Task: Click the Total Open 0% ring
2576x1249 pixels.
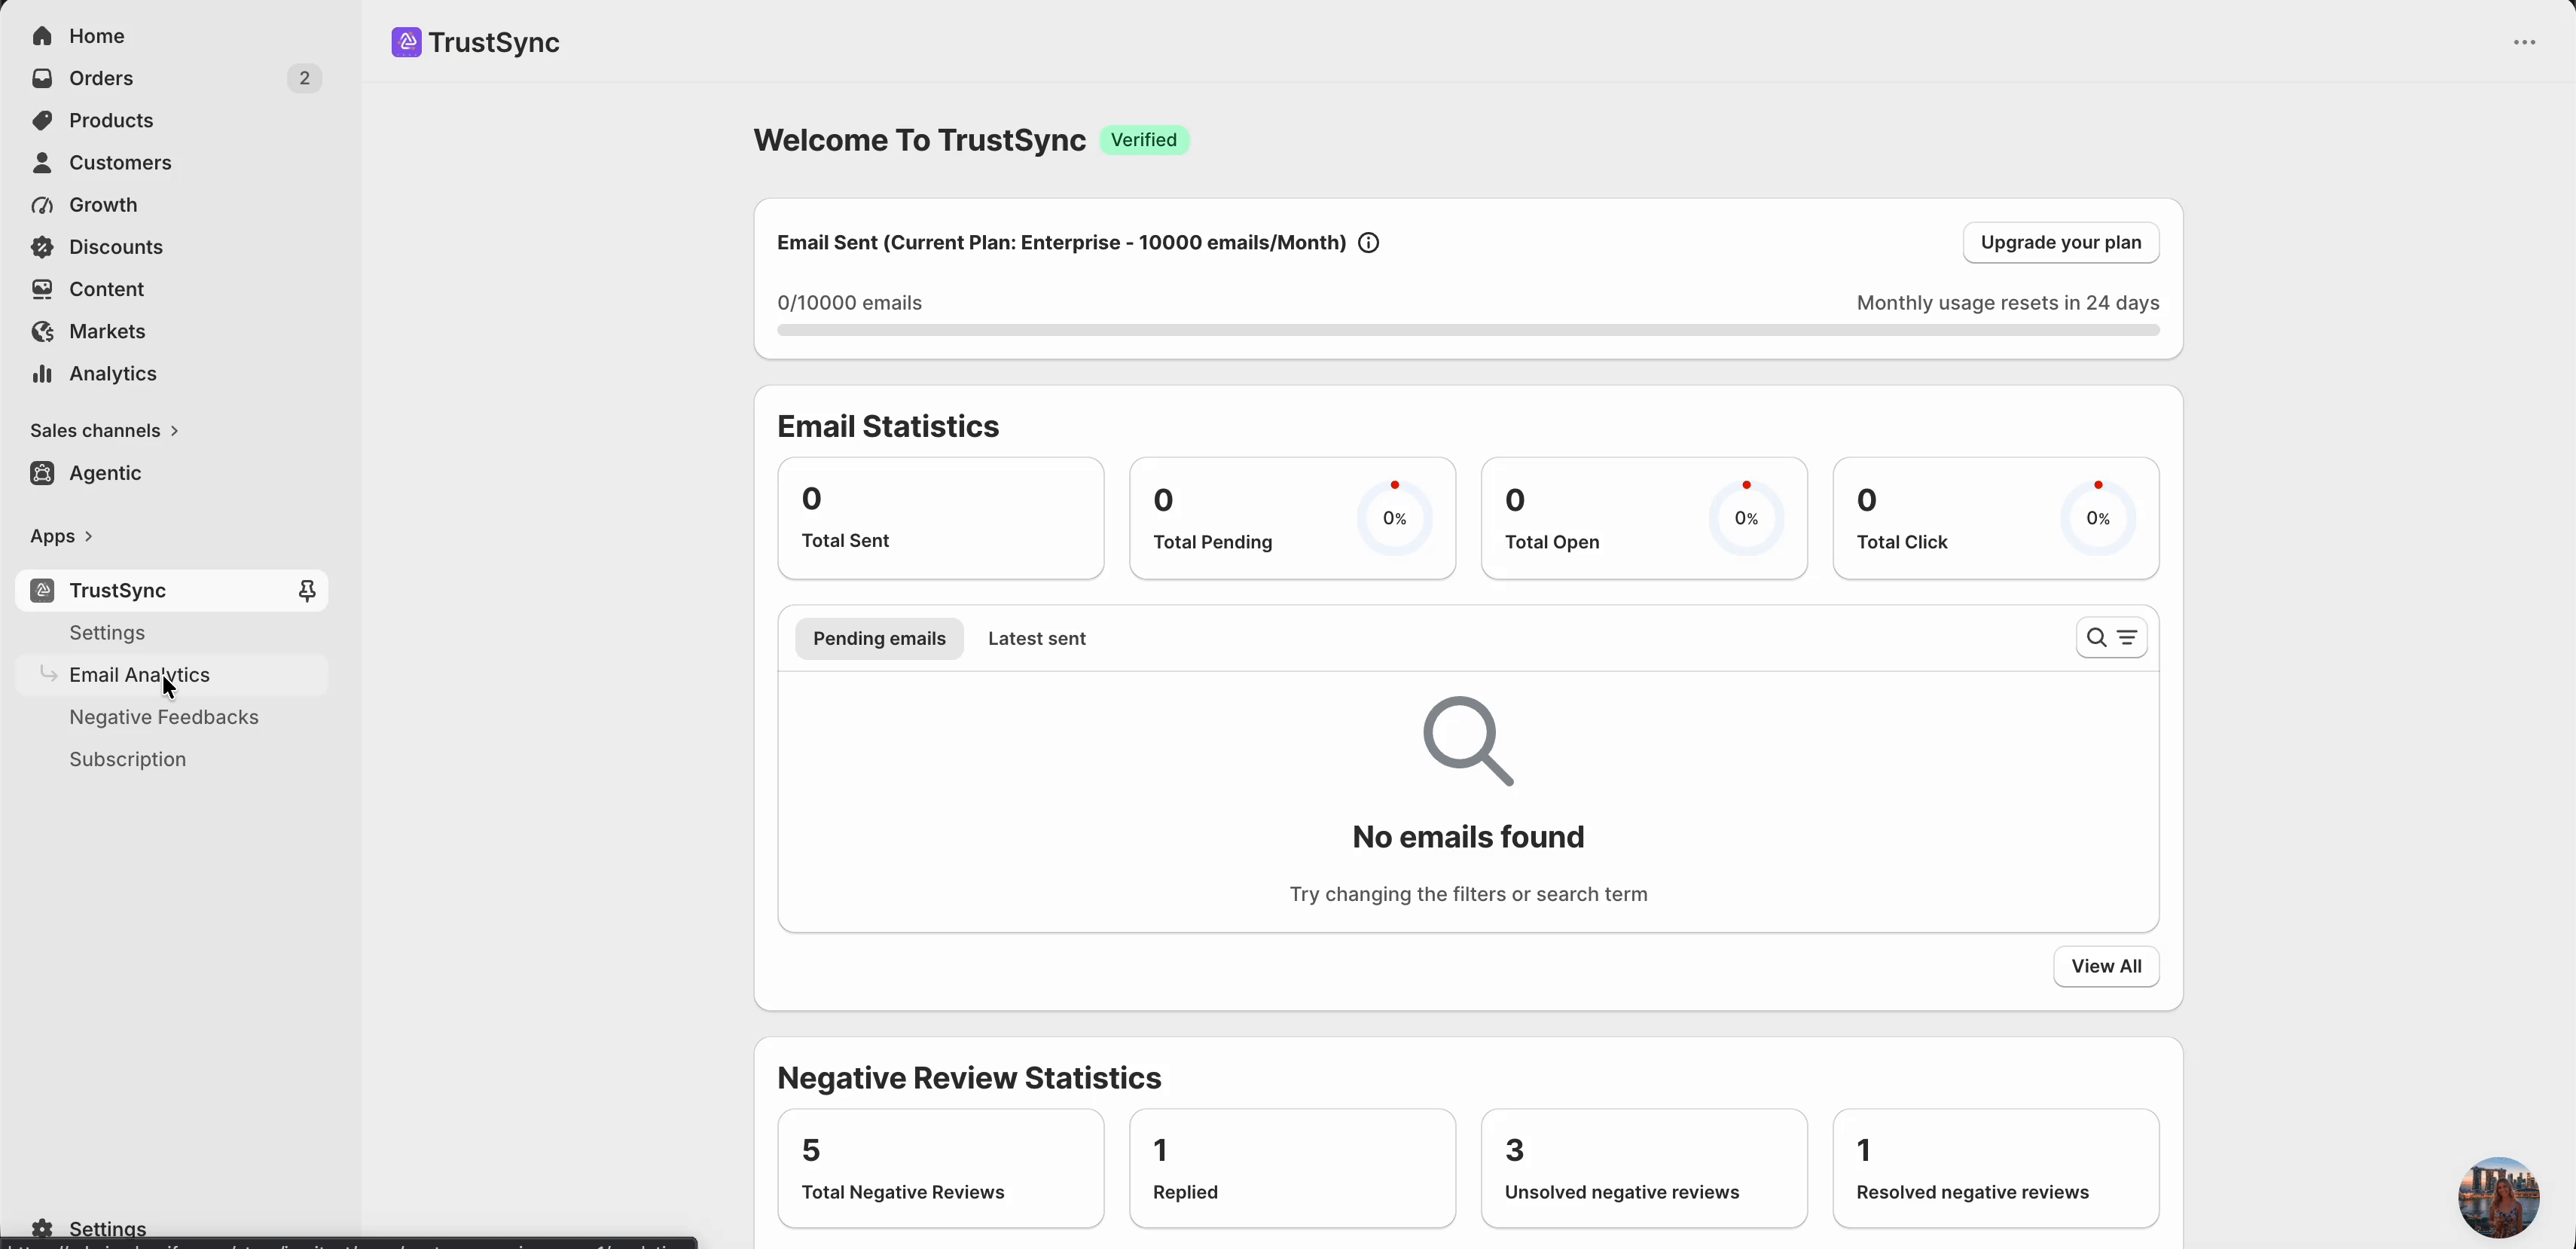Action: click(x=1746, y=518)
